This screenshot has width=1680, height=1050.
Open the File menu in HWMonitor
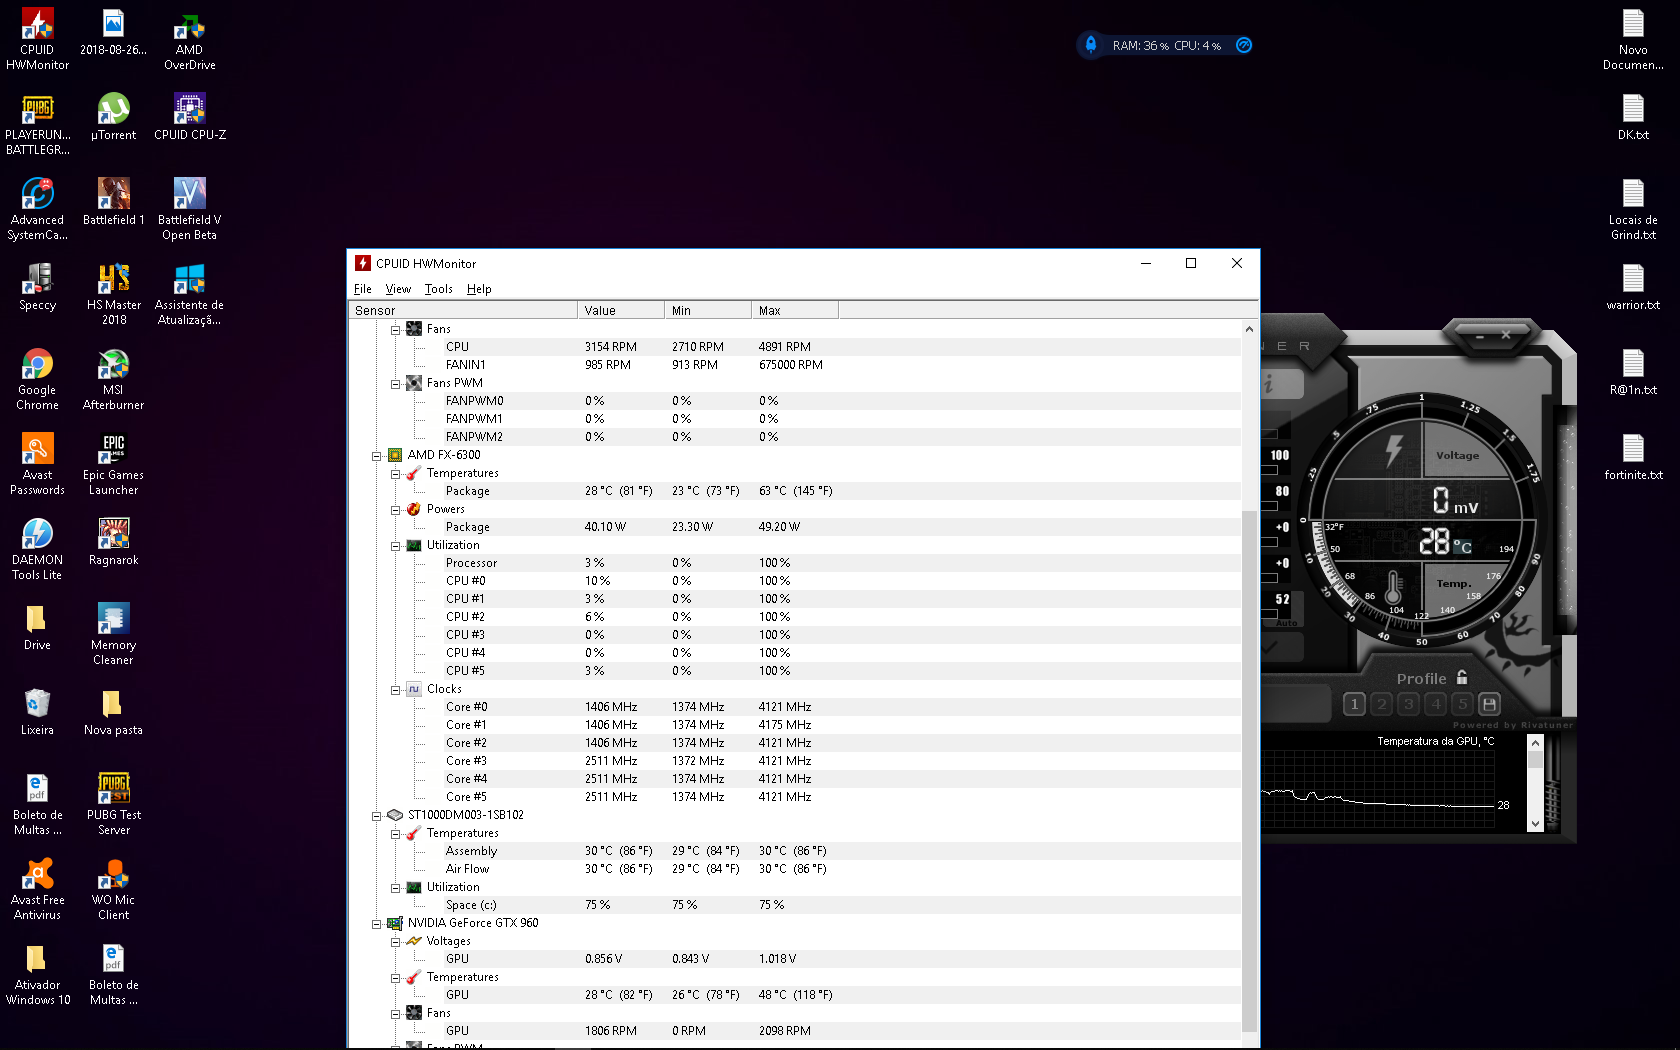click(x=362, y=289)
